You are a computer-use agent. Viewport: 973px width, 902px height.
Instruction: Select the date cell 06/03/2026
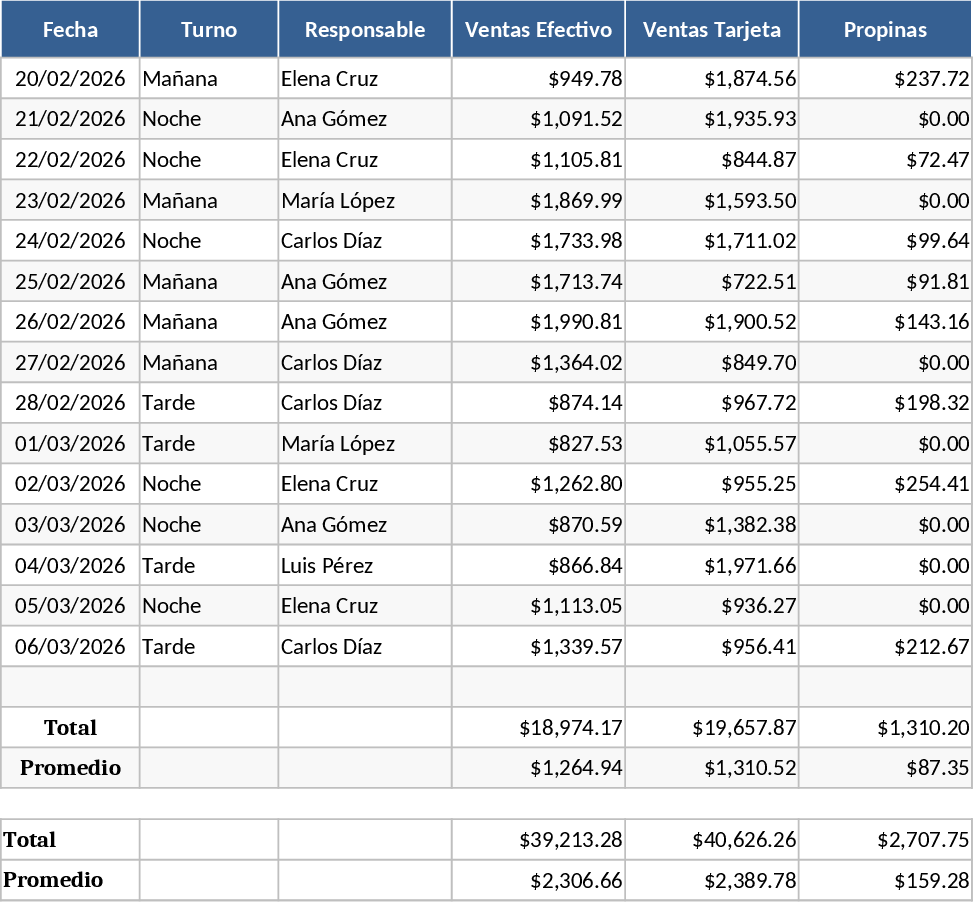pyautogui.click(x=70, y=647)
